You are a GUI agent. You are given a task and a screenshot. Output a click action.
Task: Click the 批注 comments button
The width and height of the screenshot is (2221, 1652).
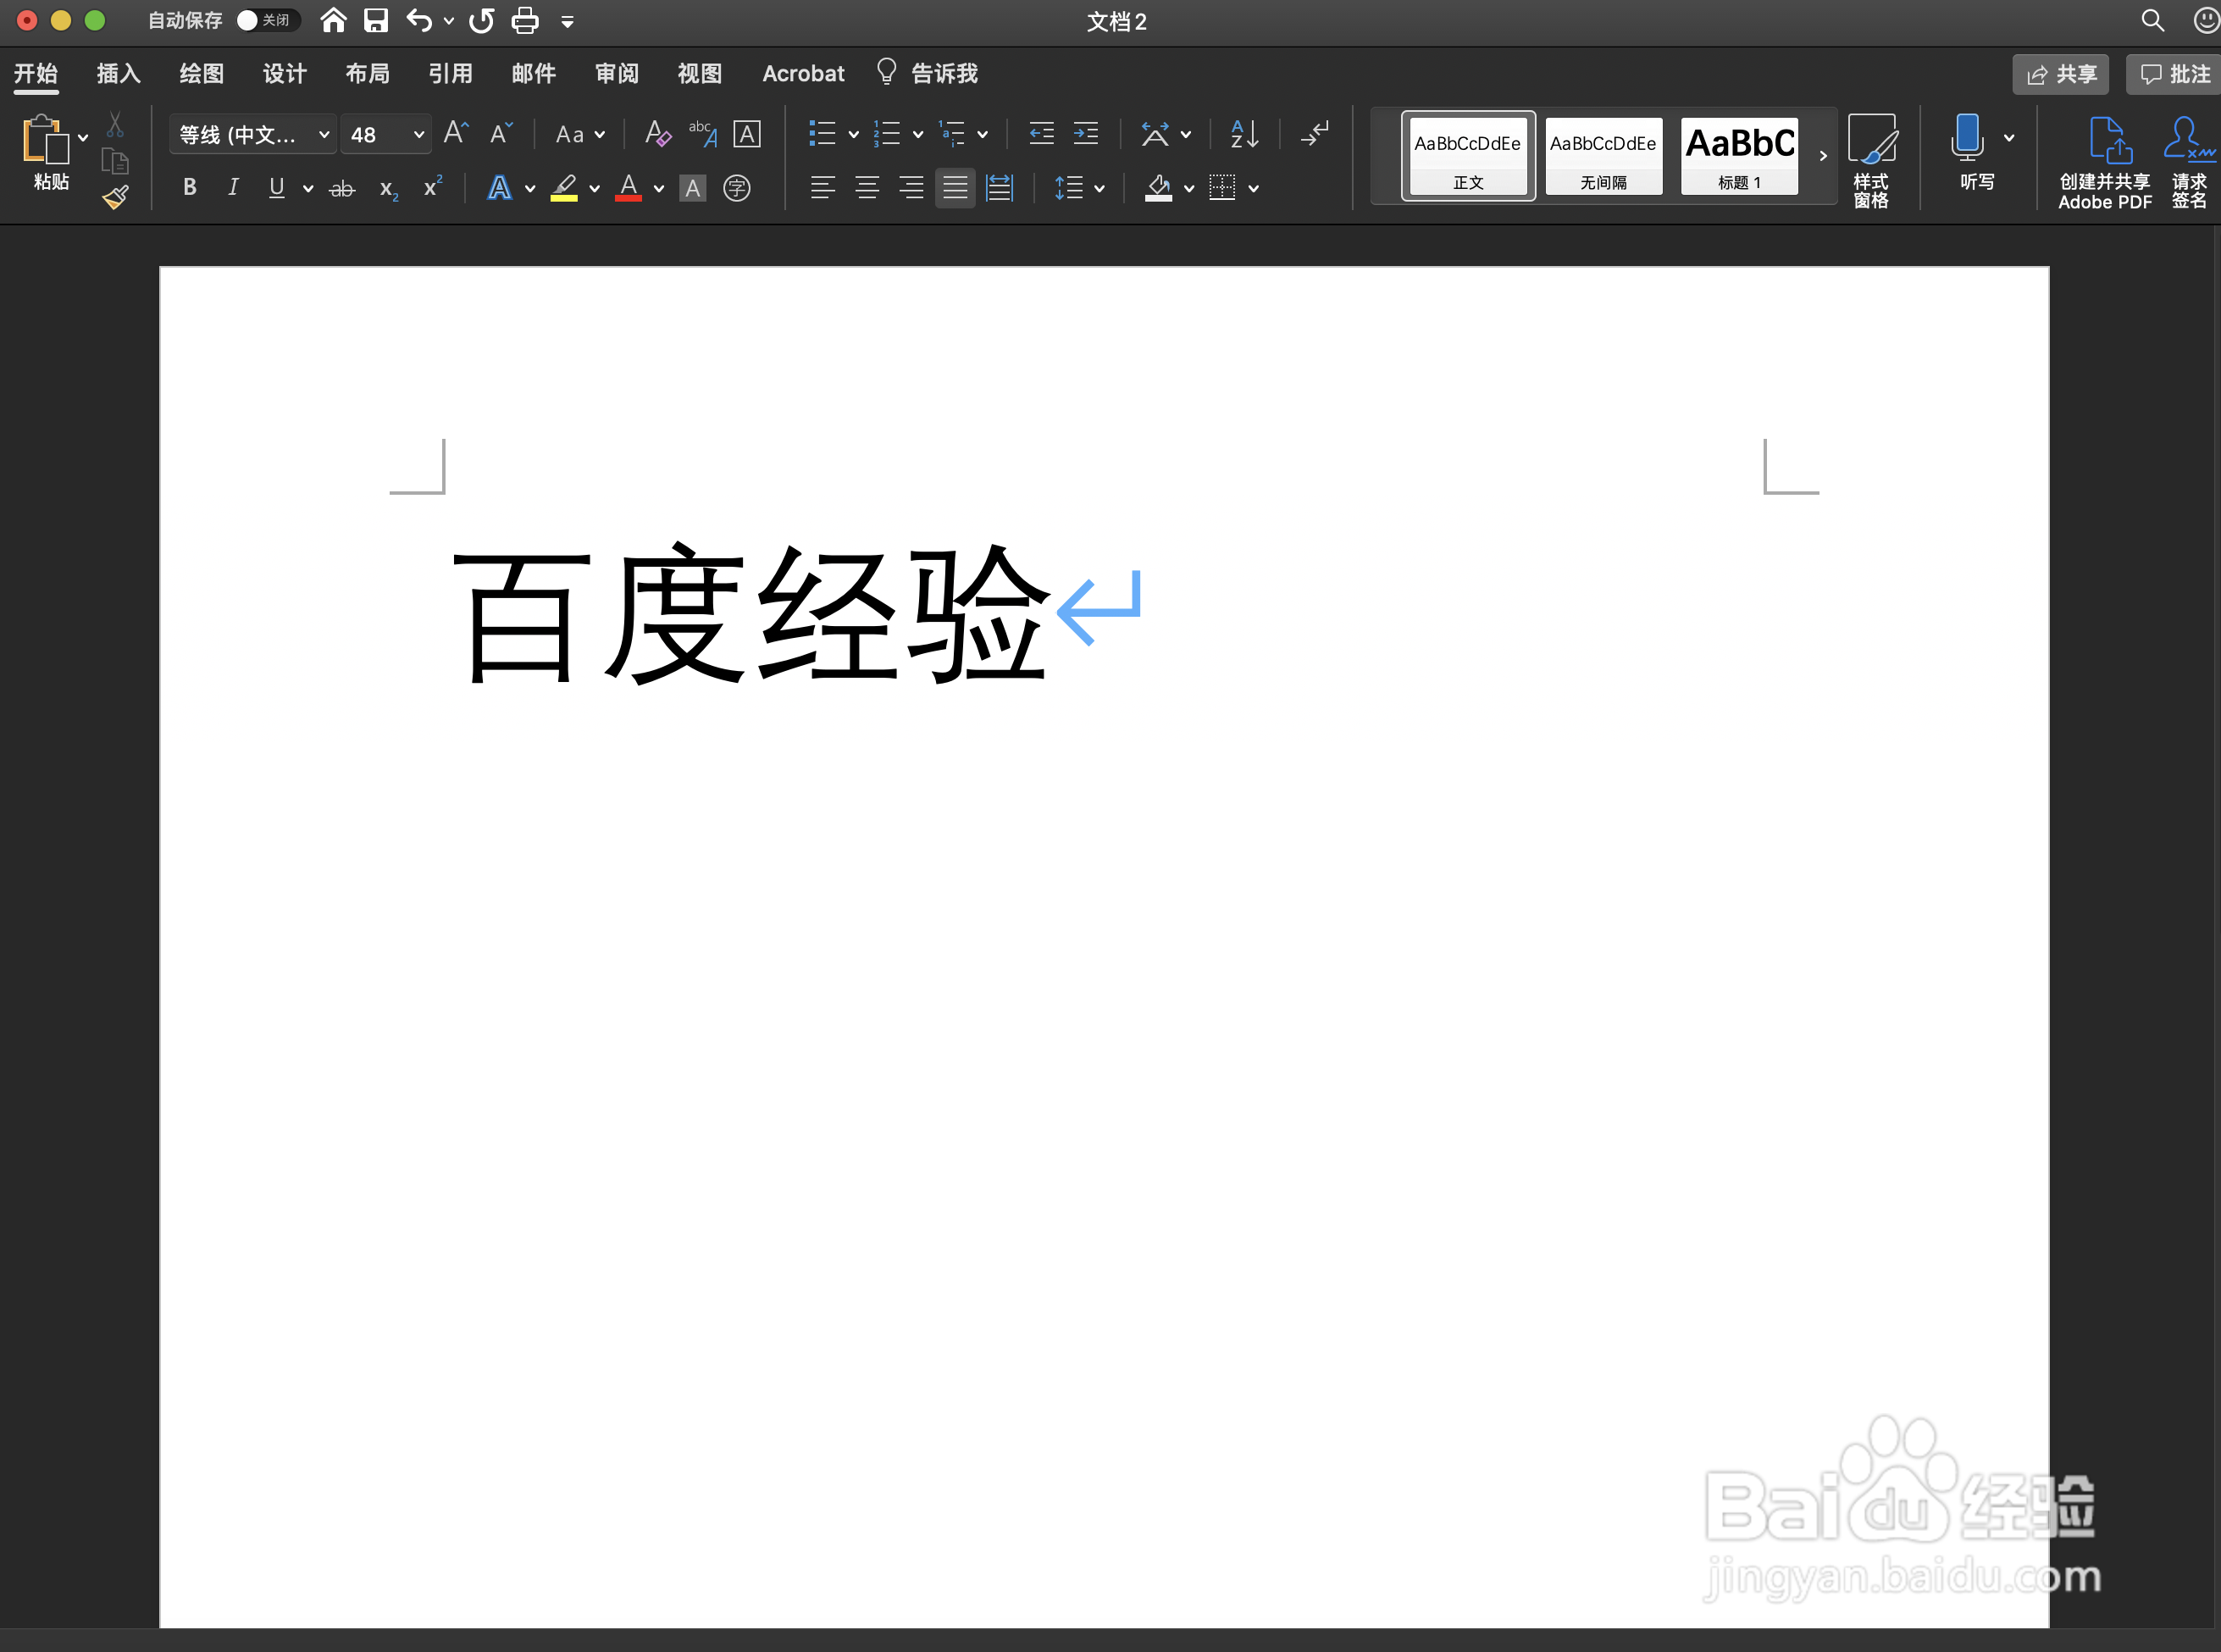pos(2174,74)
